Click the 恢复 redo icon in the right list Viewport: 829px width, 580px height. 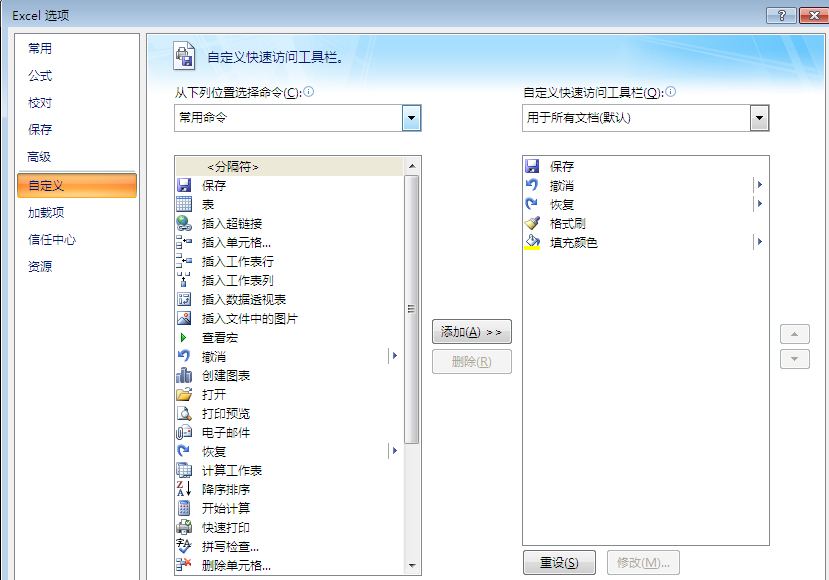click(x=532, y=204)
